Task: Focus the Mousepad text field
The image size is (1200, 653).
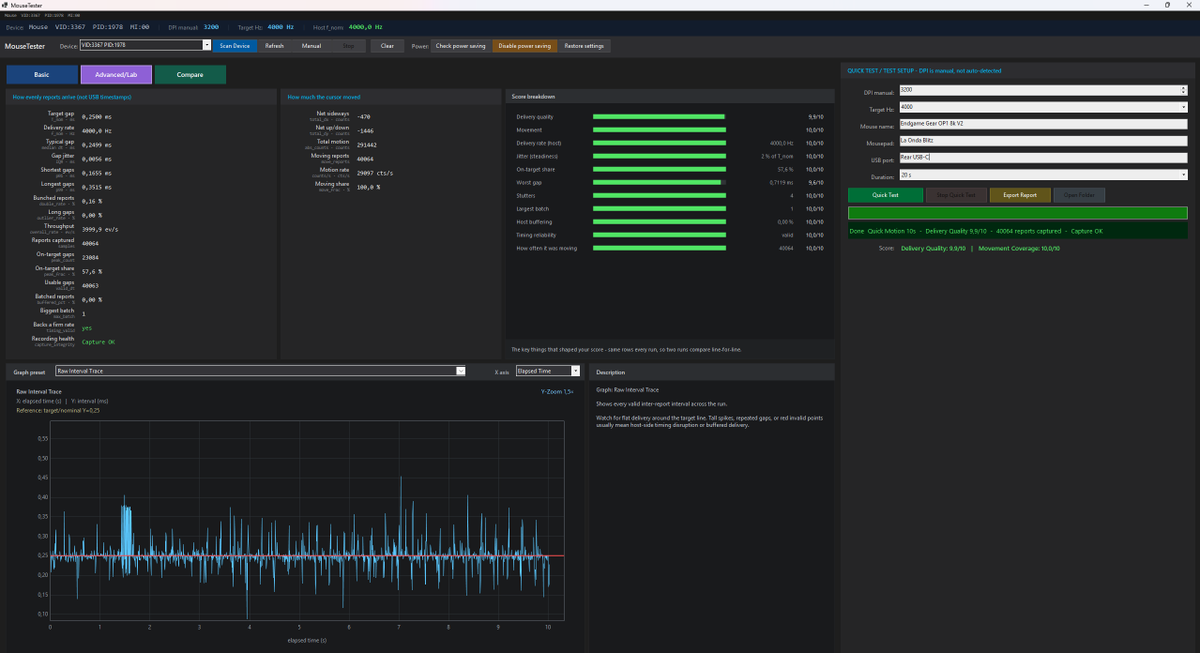Action: [1043, 141]
